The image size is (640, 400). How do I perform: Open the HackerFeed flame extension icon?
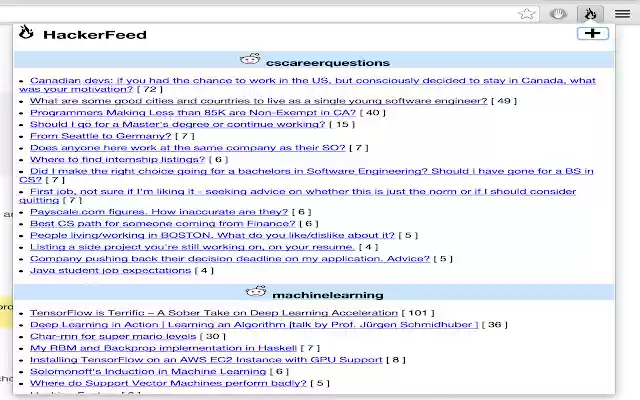click(x=590, y=14)
